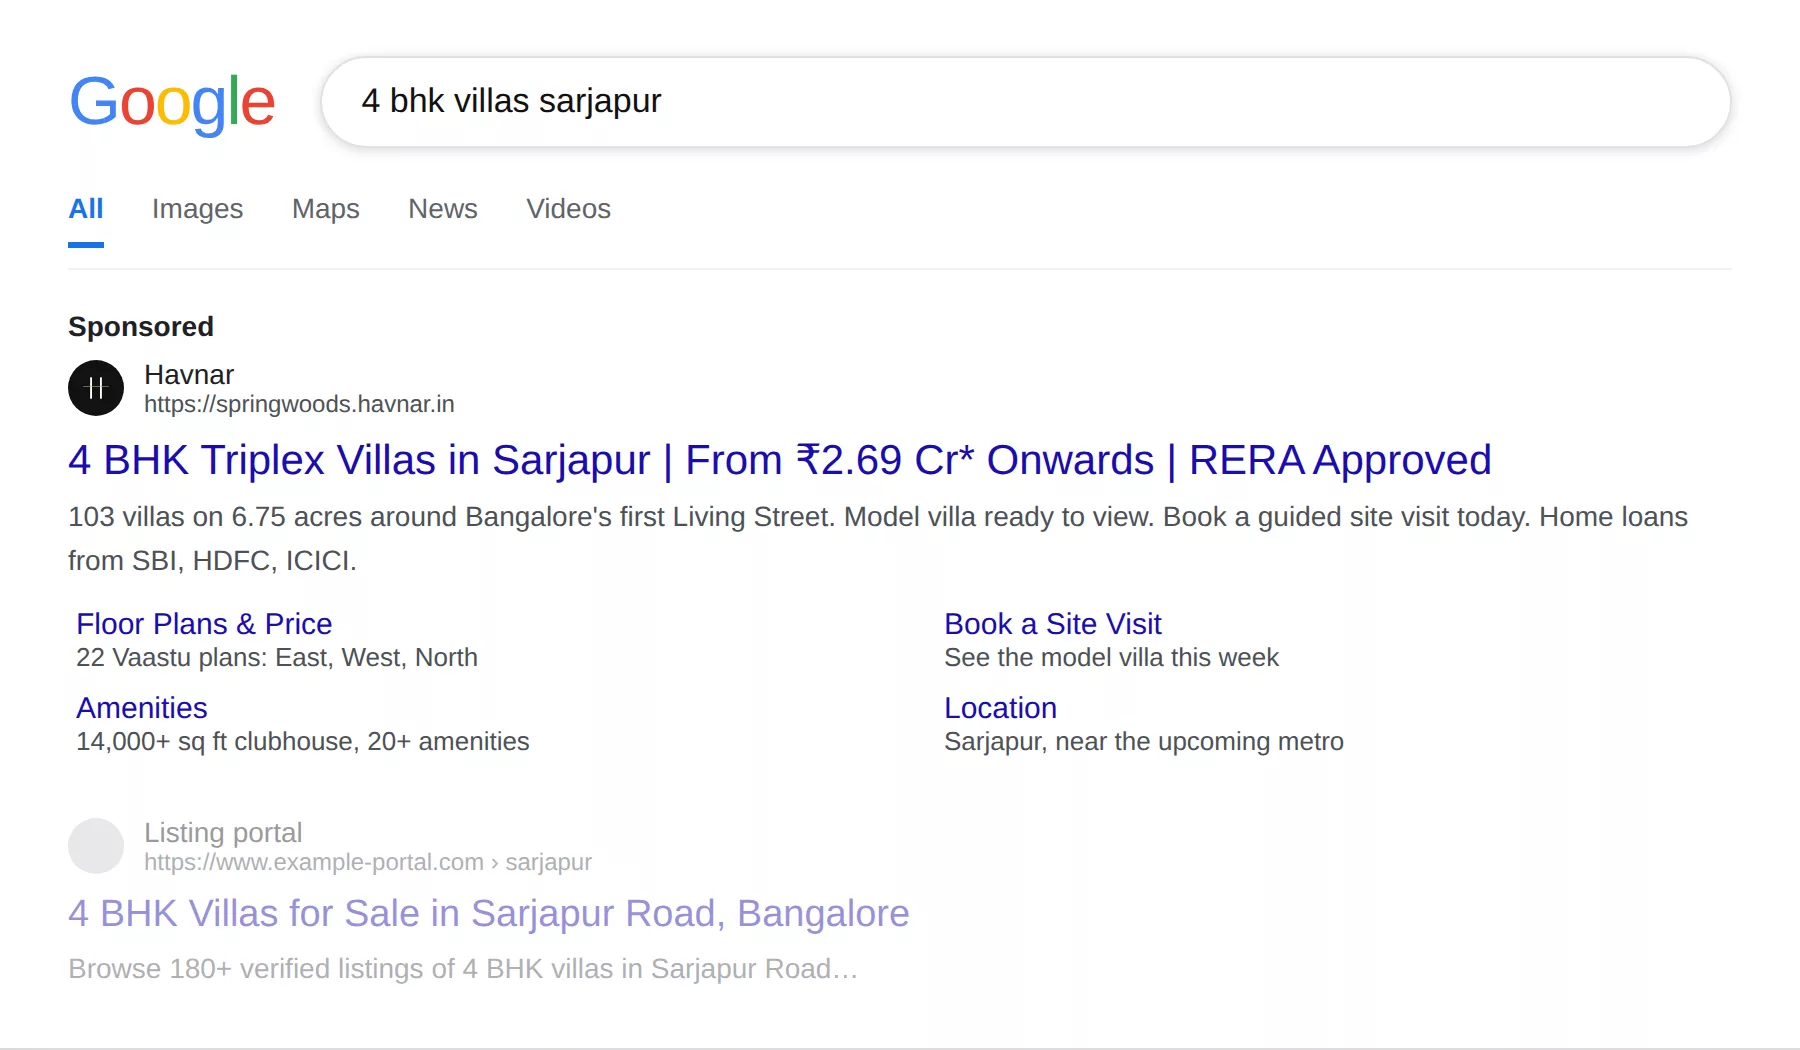Click the 'Browse 180+ verified listings' snippet
Image resolution: width=1800 pixels, height=1050 pixels.
click(463, 969)
